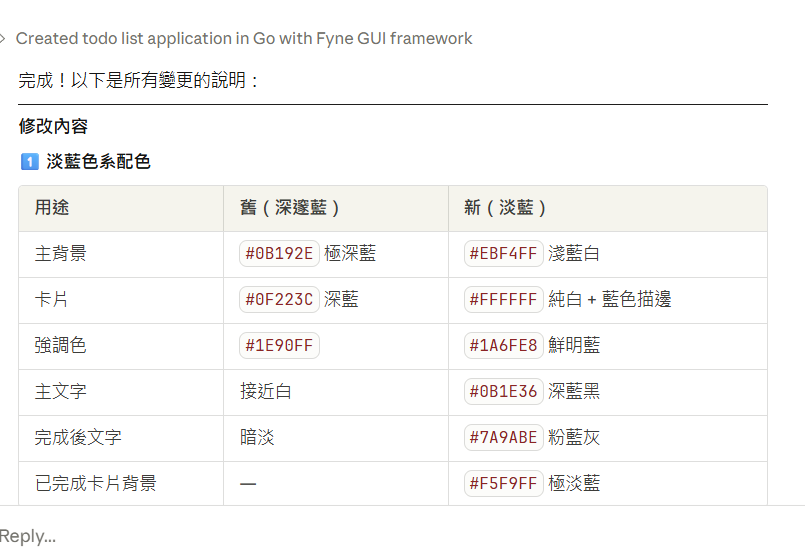Click the 舊（深邃藍）column header

(291, 208)
